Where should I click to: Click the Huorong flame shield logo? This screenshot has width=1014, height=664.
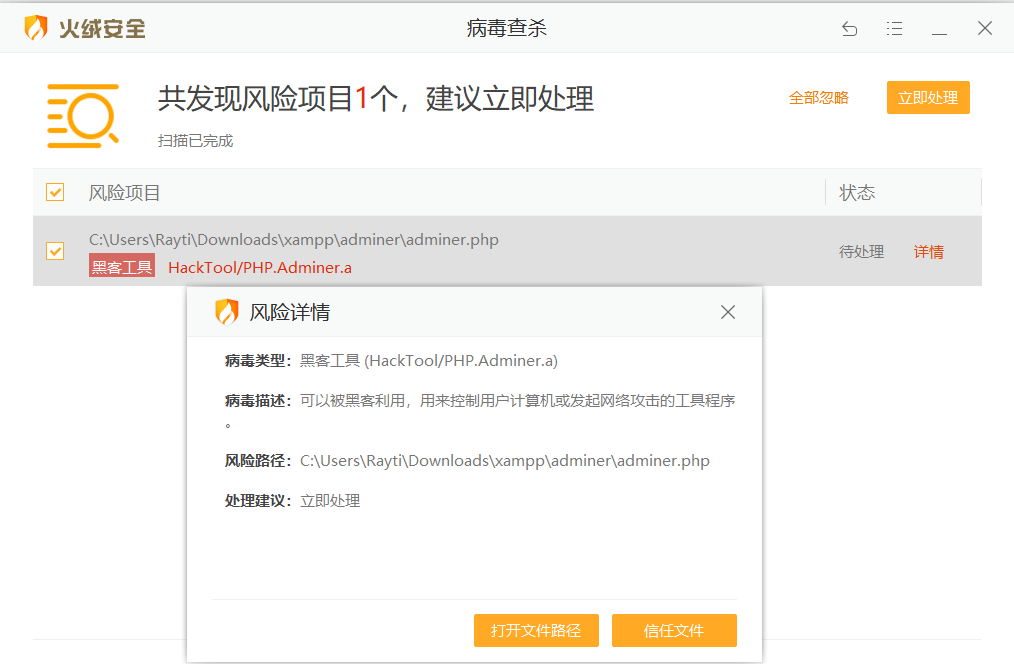(36, 28)
